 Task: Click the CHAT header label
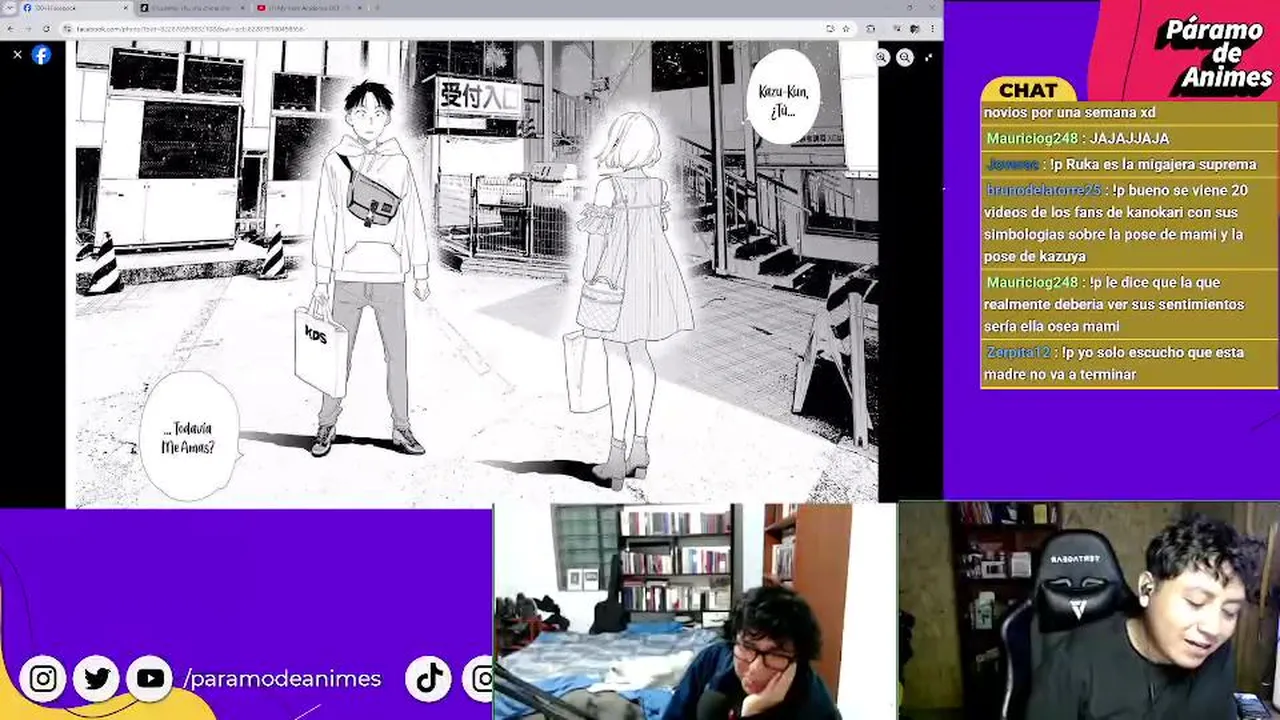coord(1028,90)
